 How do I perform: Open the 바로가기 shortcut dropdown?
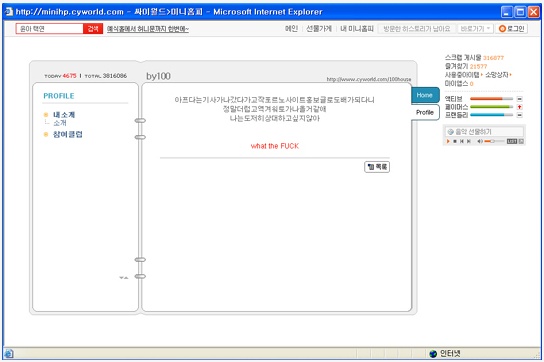pos(475,28)
